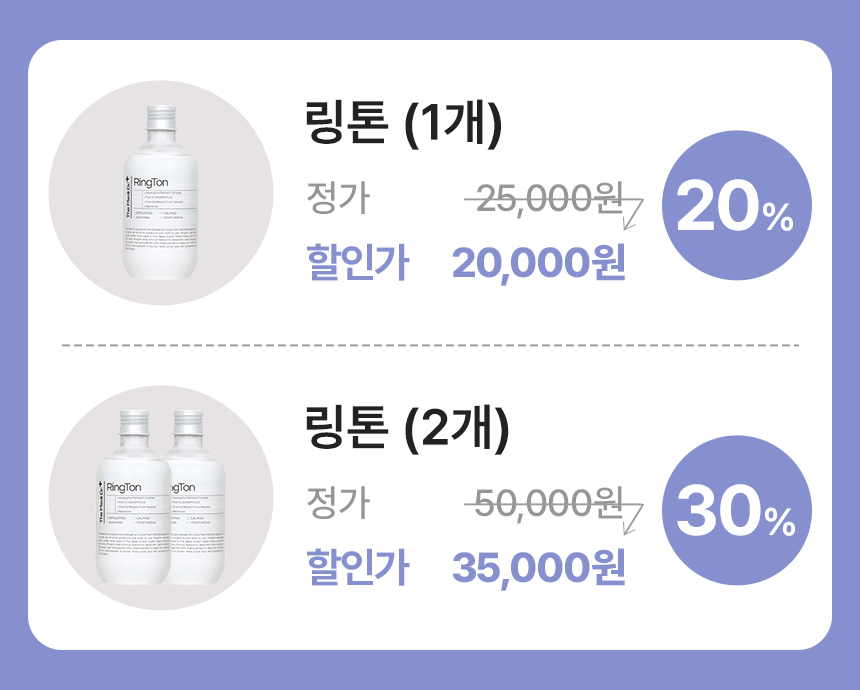
Task: Select the 링톤 (1개) product title
Action: [402, 125]
